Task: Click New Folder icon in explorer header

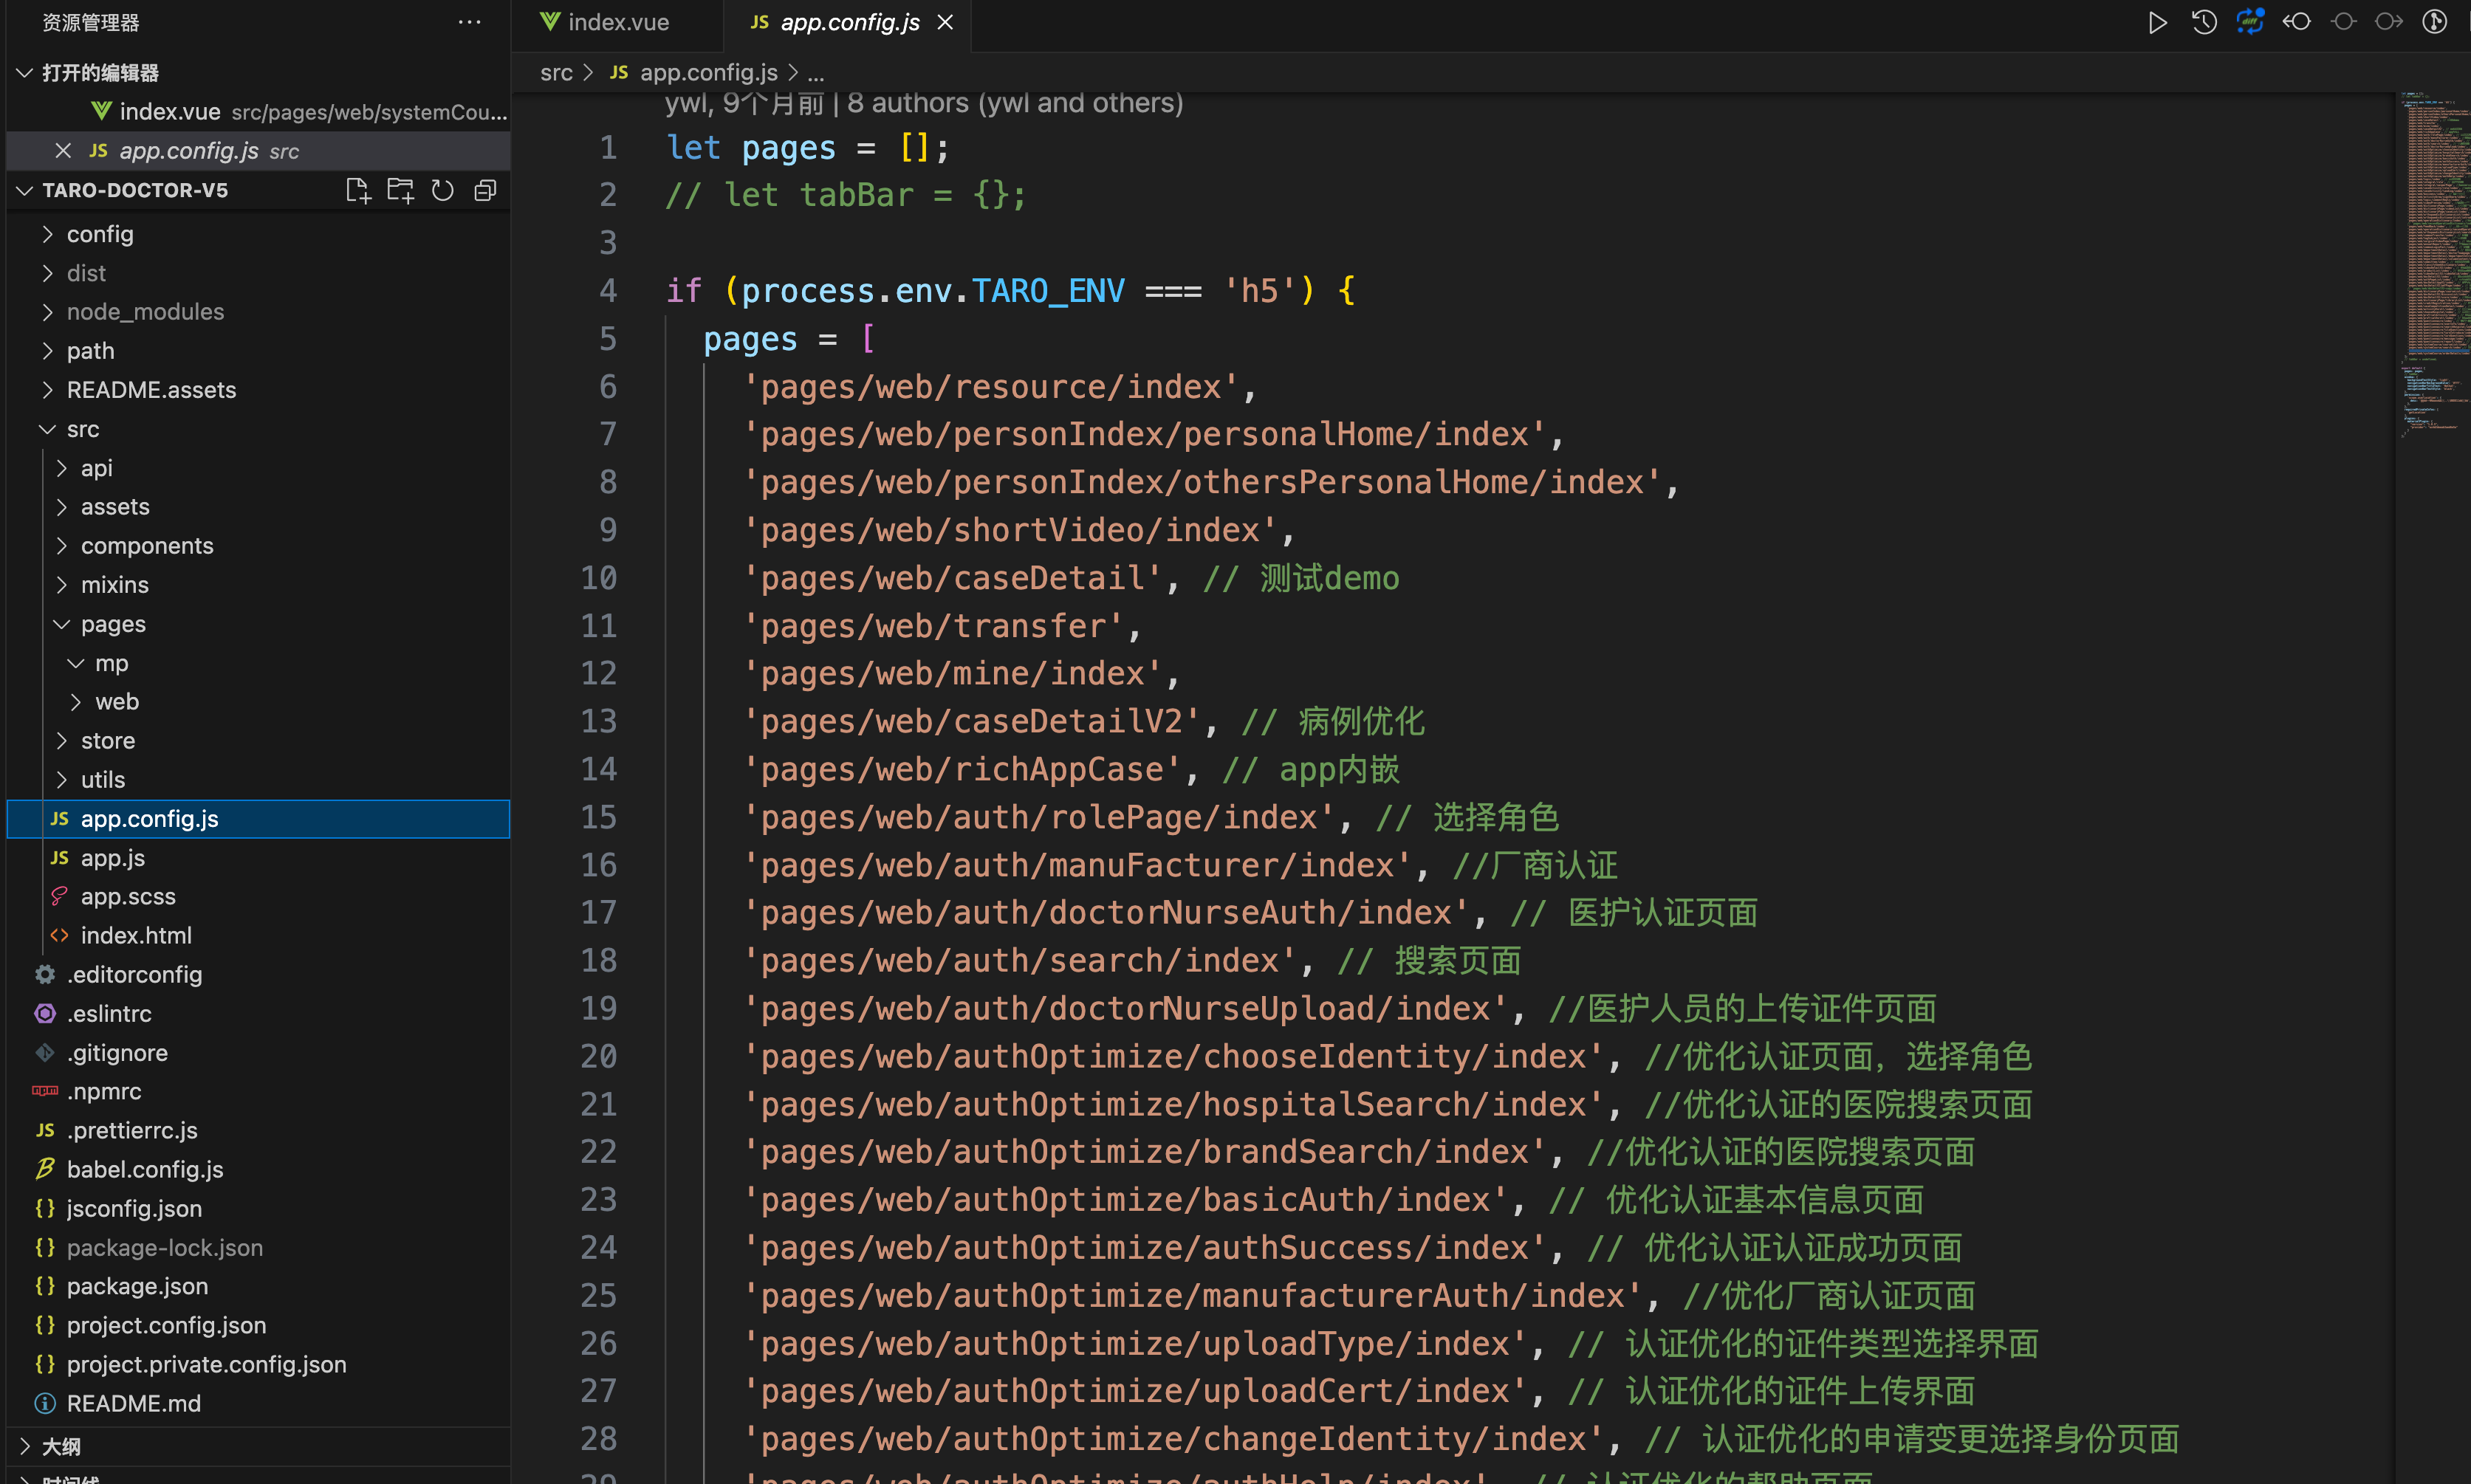Action: [400, 190]
